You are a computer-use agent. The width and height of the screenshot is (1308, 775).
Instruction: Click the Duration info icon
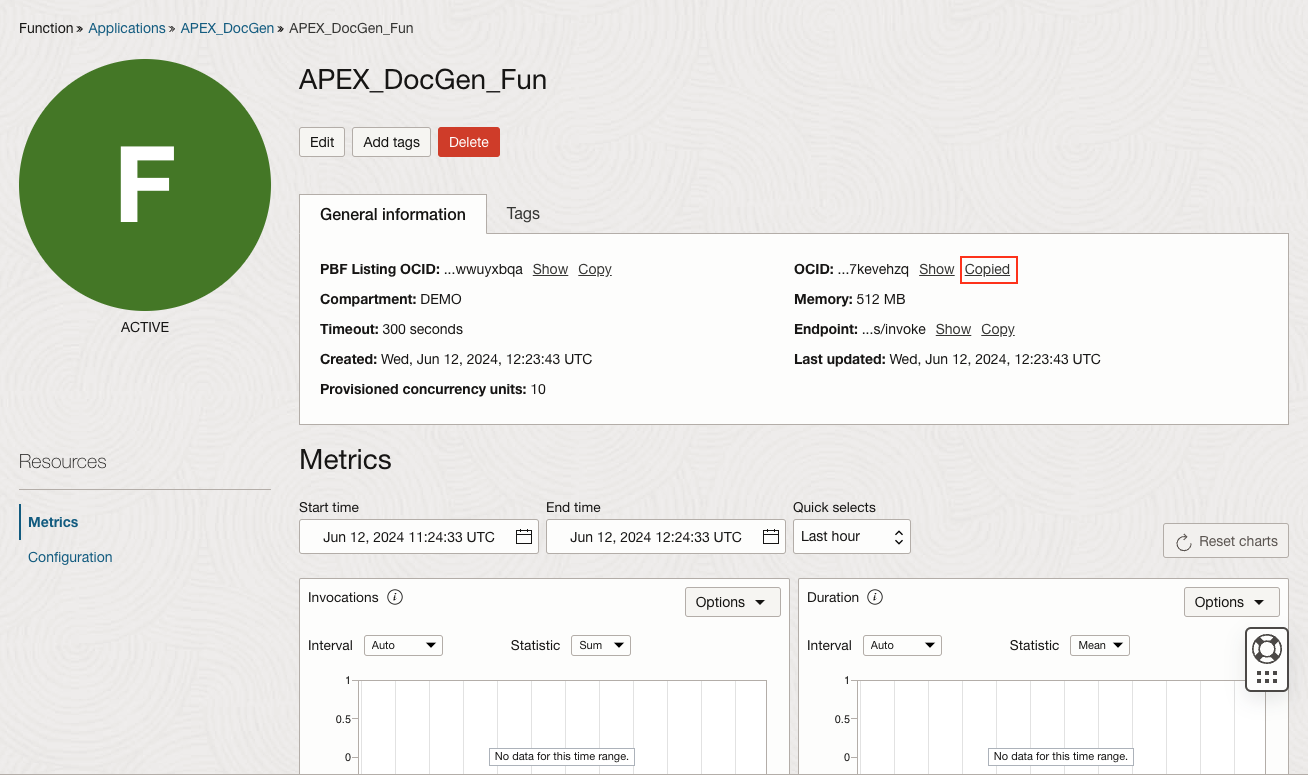pyautogui.click(x=875, y=597)
